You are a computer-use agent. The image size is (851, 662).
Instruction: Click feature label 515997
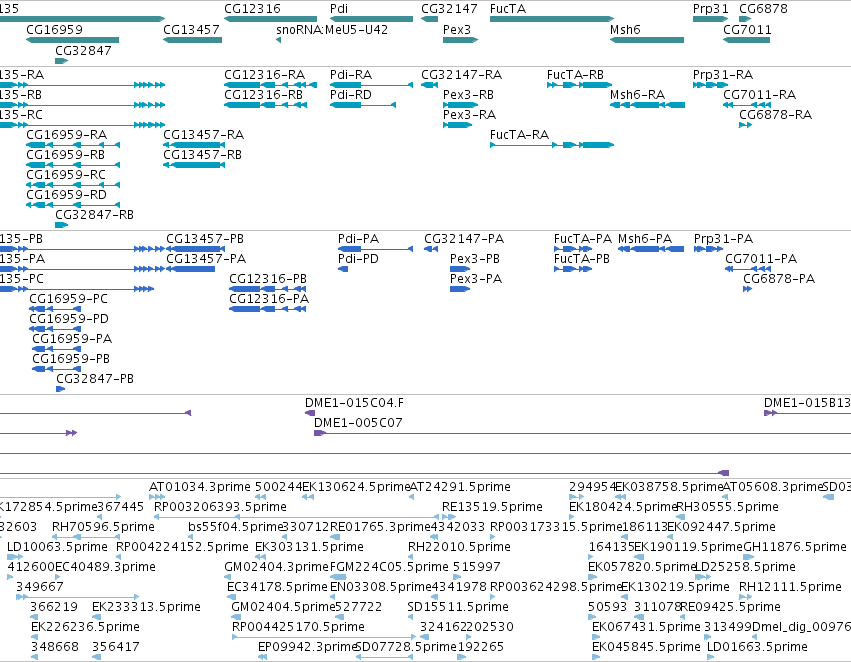click(x=477, y=567)
